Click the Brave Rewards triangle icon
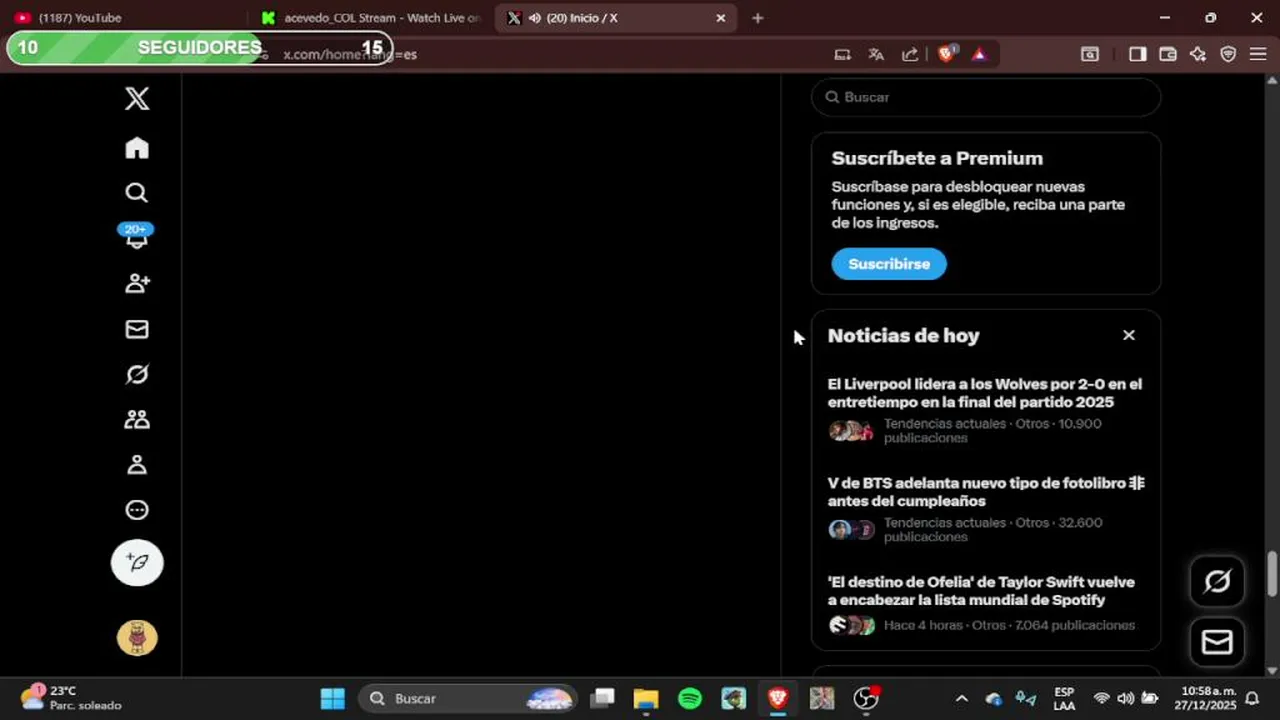Viewport: 1280px width, 720px height. 979,54
